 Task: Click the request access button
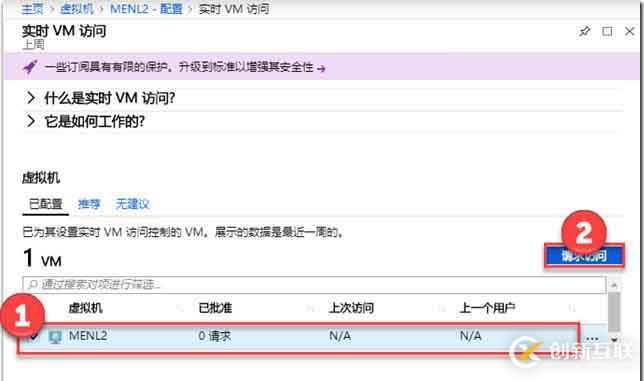tap(584, 256)
